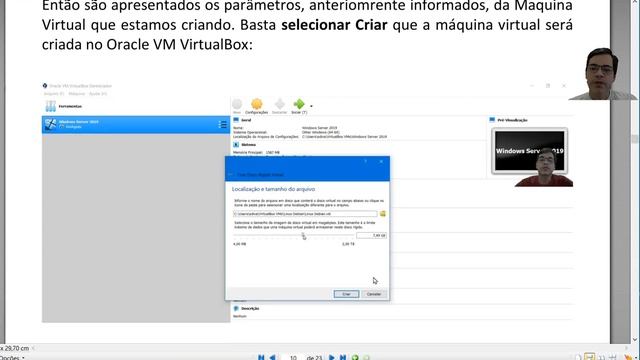The image size is (640, 360).
Task: Close the create disk dialog
Action: tap(381, 162)
